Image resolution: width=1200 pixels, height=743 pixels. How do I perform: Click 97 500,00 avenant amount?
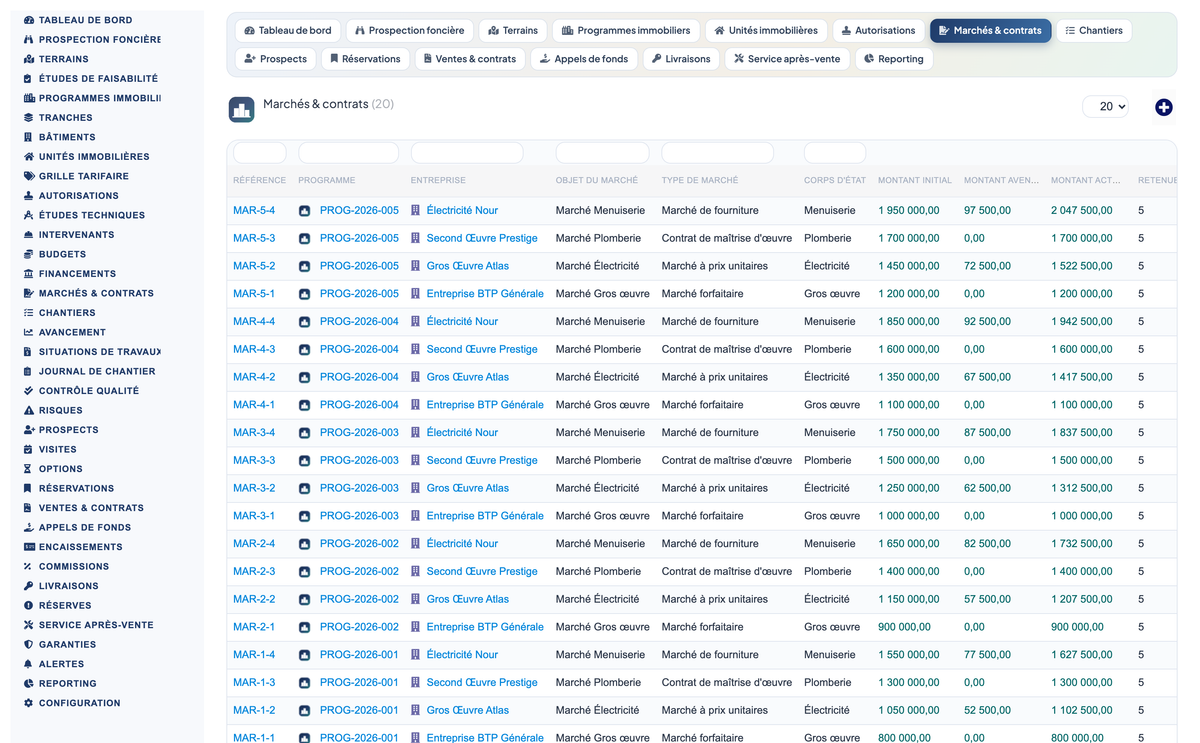click(987, 211)
